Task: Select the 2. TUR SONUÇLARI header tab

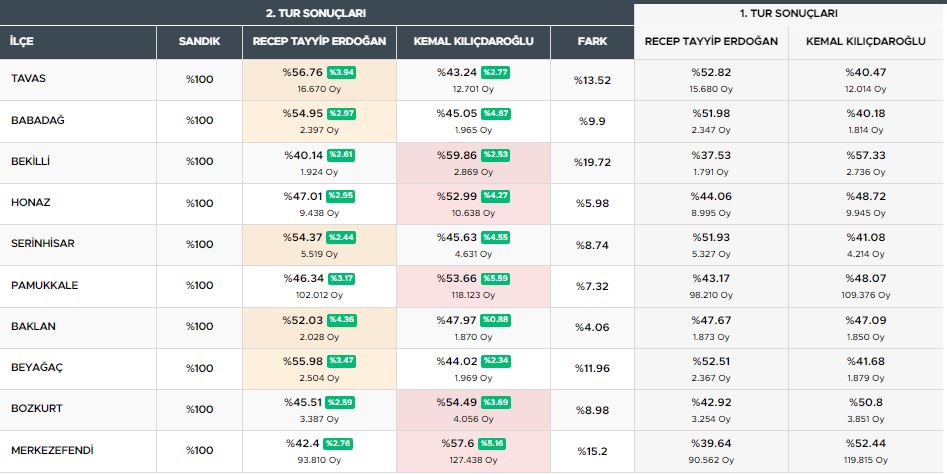Action: [x=316, y=13]
